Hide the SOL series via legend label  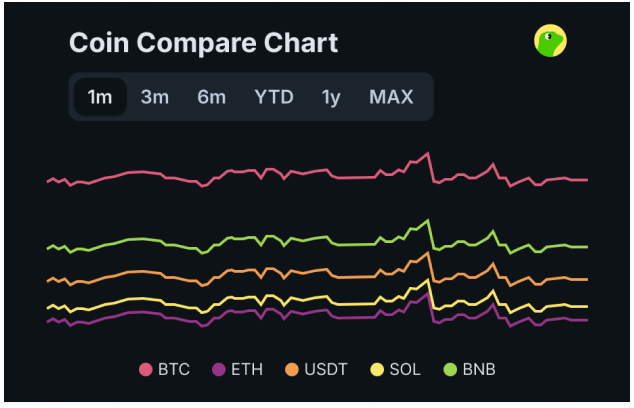tap(405, 370)
